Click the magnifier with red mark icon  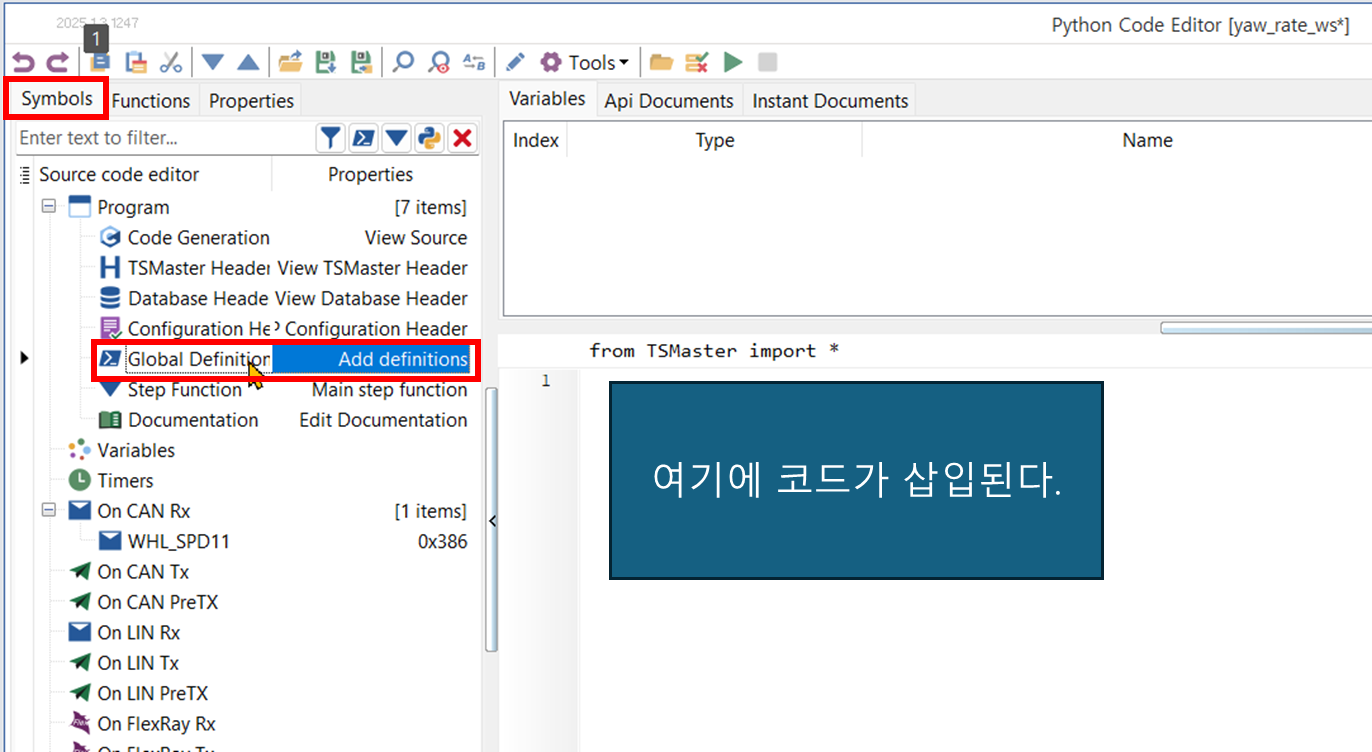coord(438,63)
